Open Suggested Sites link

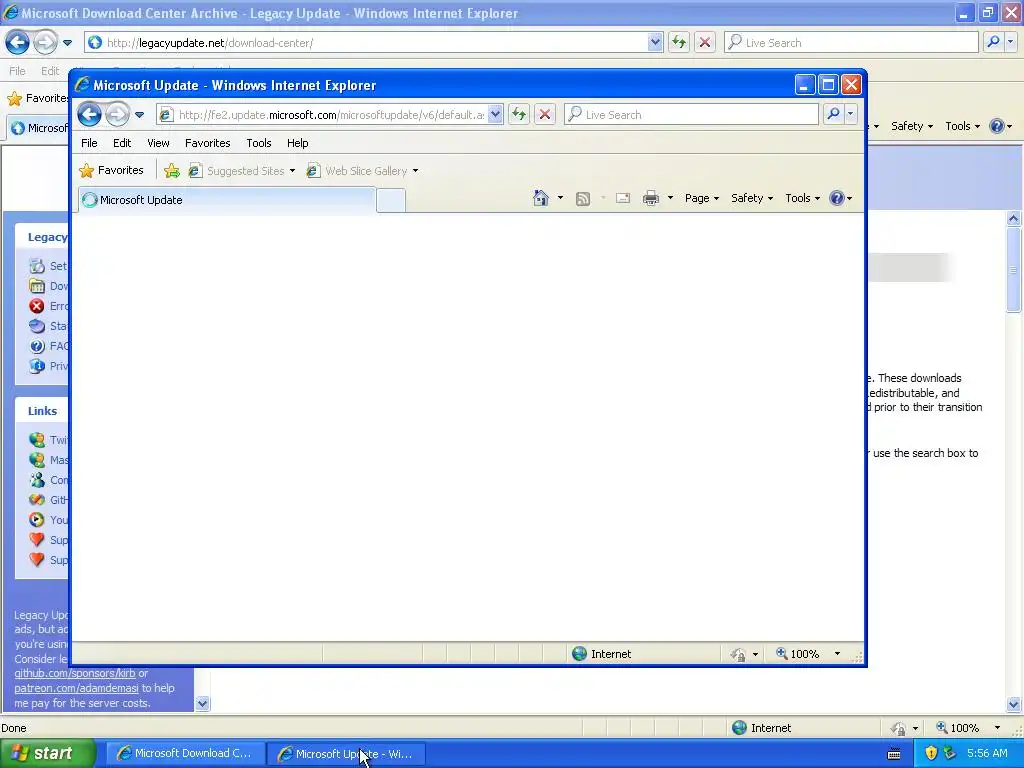pyautogui.click(x=242, y=171)
